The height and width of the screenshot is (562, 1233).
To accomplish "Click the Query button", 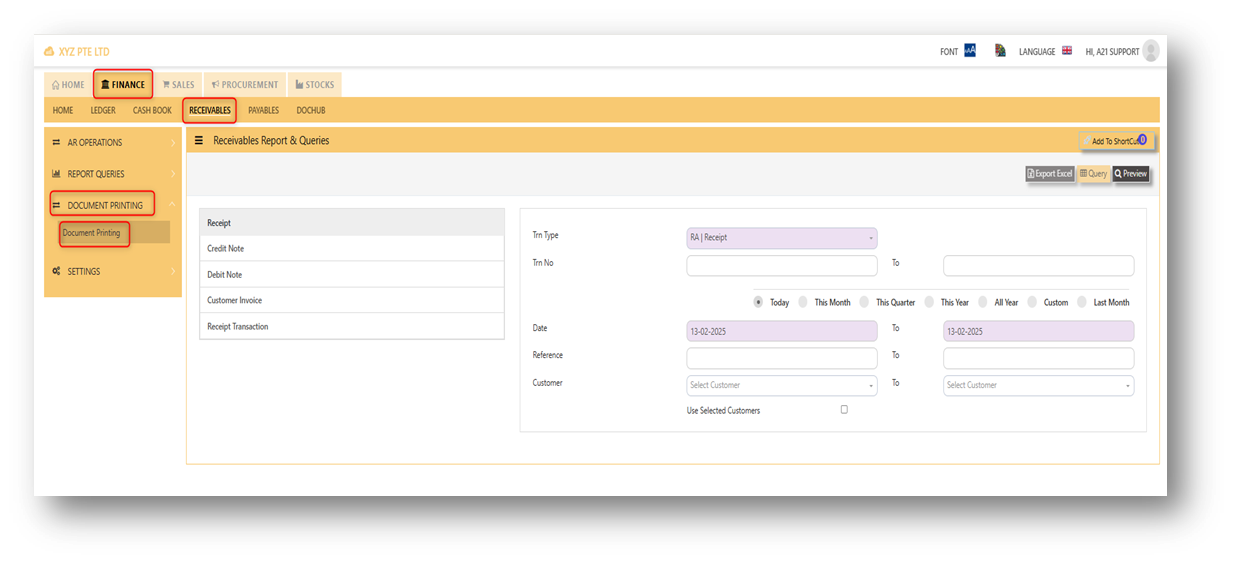I will [x=1094, y=174].
